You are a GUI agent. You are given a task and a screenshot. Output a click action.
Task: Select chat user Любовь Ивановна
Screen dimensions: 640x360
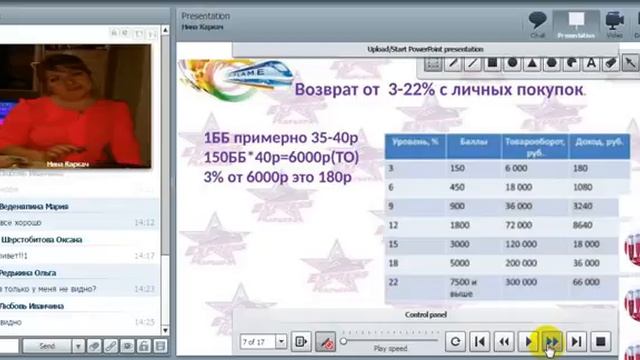tap(32, 306)
